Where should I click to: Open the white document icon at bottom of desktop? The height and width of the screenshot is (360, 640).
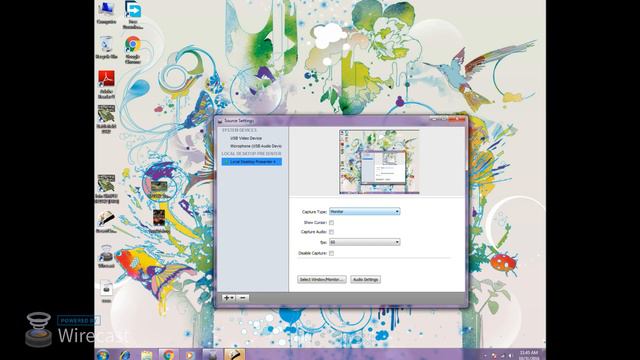point(106,291)
